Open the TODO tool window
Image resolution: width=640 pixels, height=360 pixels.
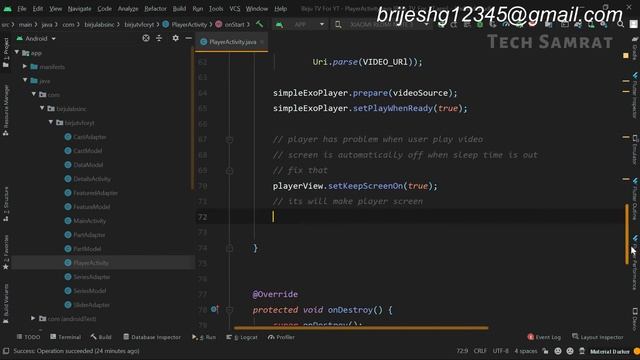tap(28, 337)
